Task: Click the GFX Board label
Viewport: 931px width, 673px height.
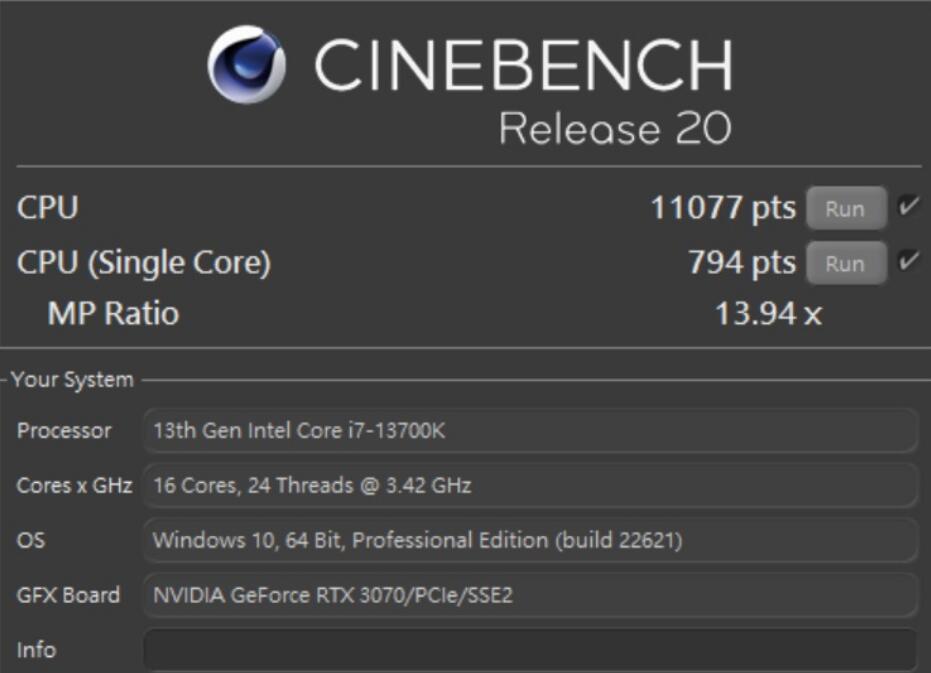Action: point(68,595)
